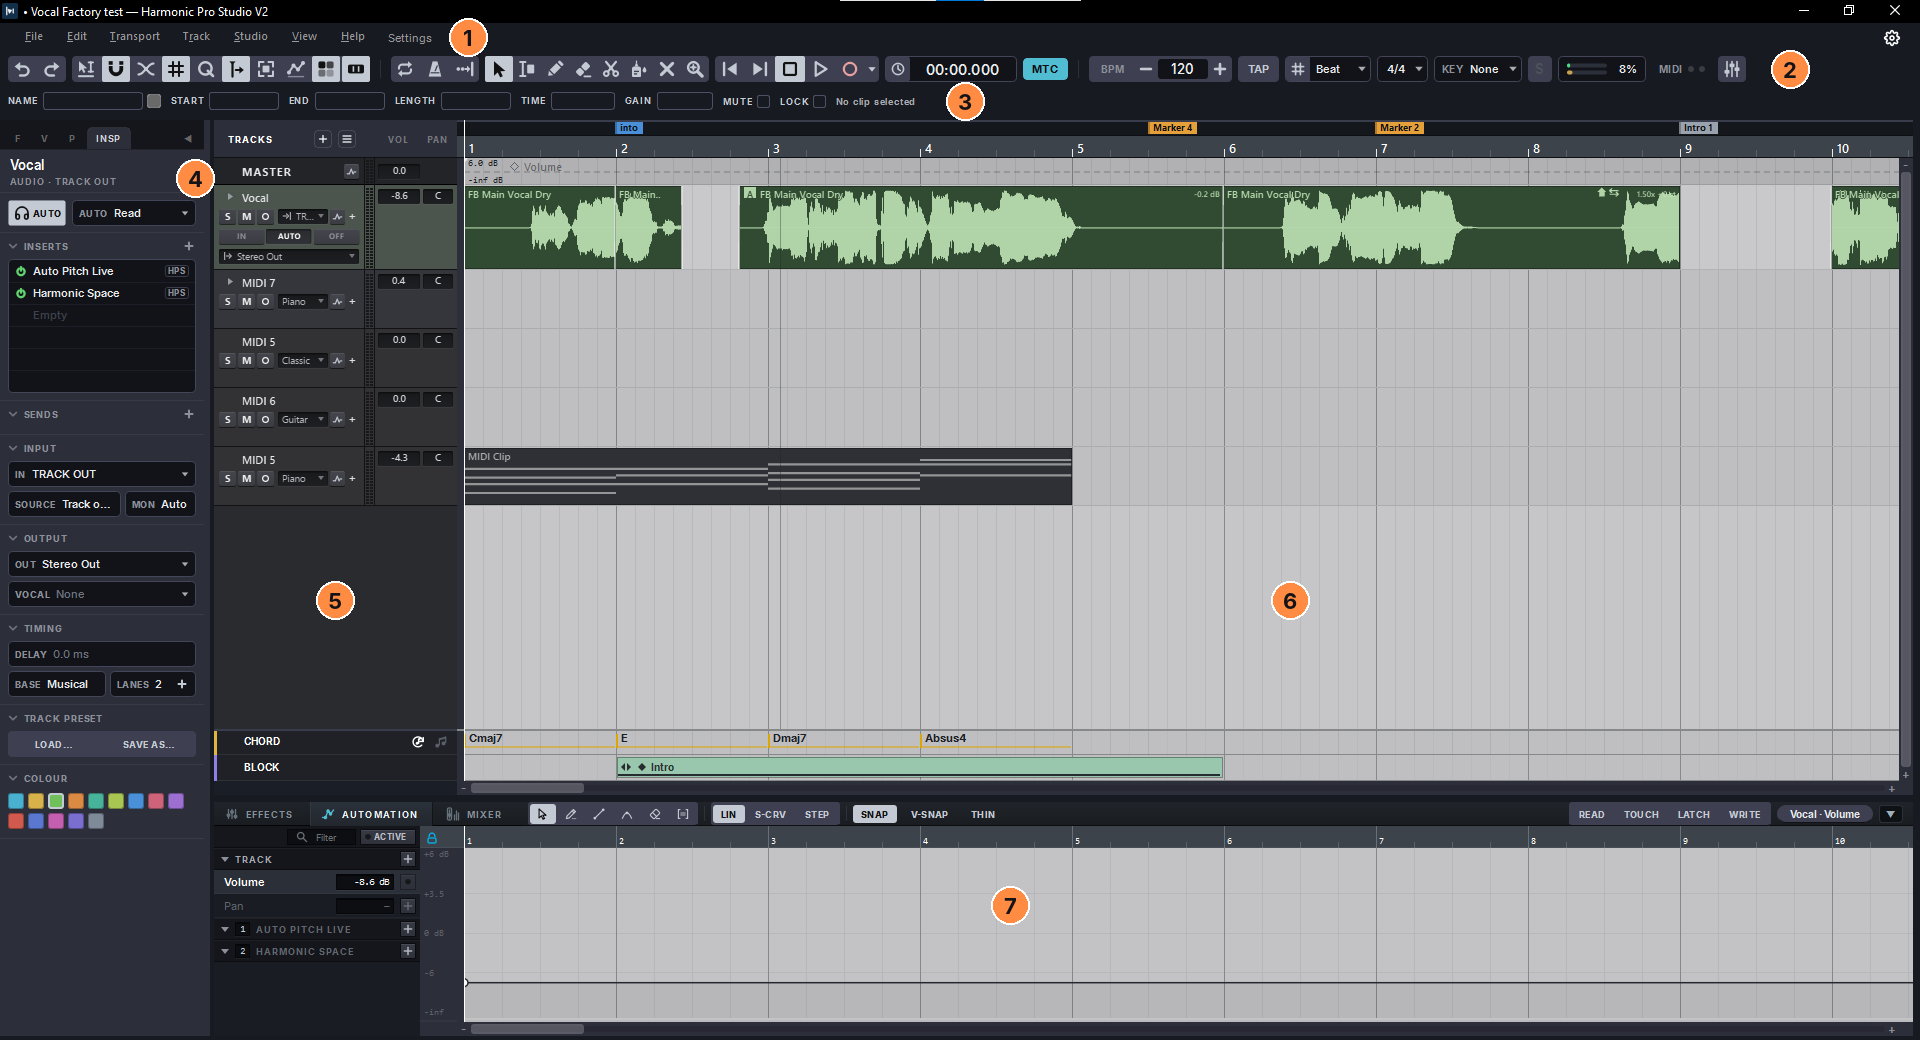
Task: Click the TAP tempo button
Action: click(1258, 69)
